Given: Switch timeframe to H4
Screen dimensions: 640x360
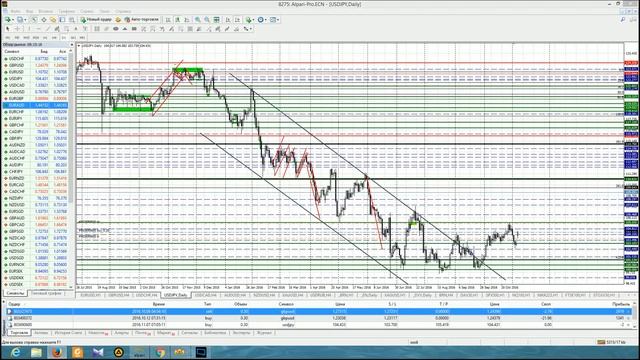Looking at the screenshot, I should [x=54, y=38].
